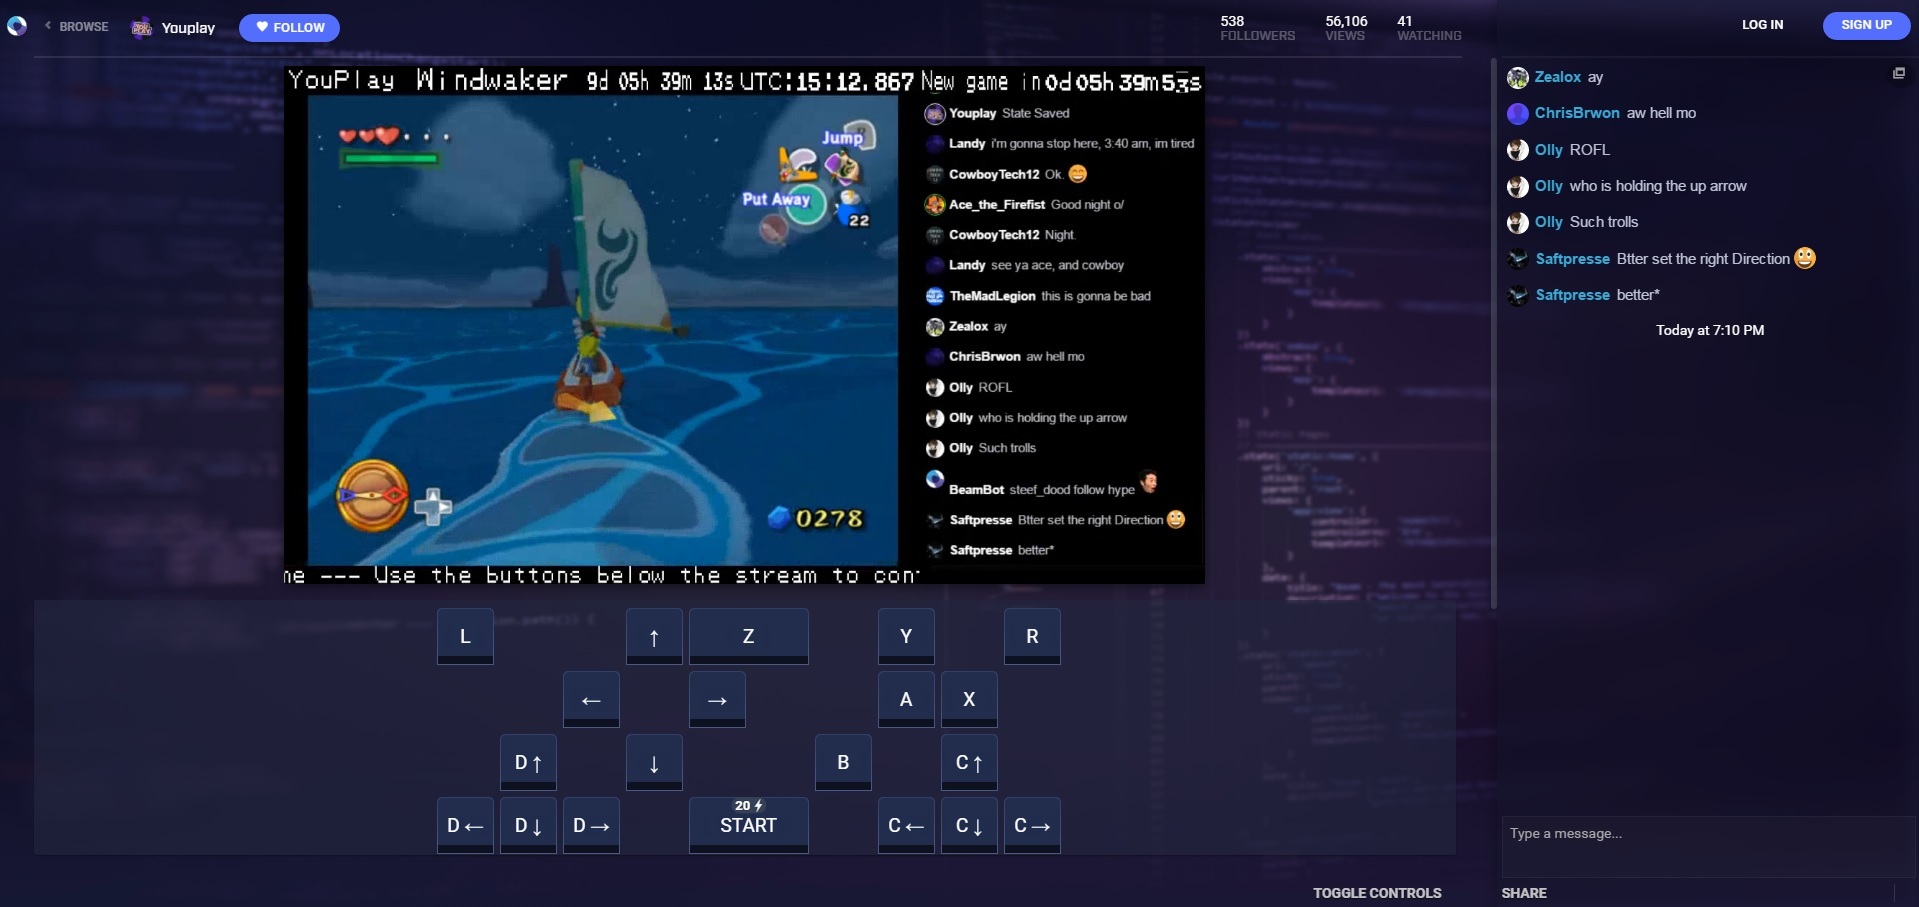Click Olly's who is holding the up arrow message
Viewport: 1919px width, 907px height.
(1658, 186)
